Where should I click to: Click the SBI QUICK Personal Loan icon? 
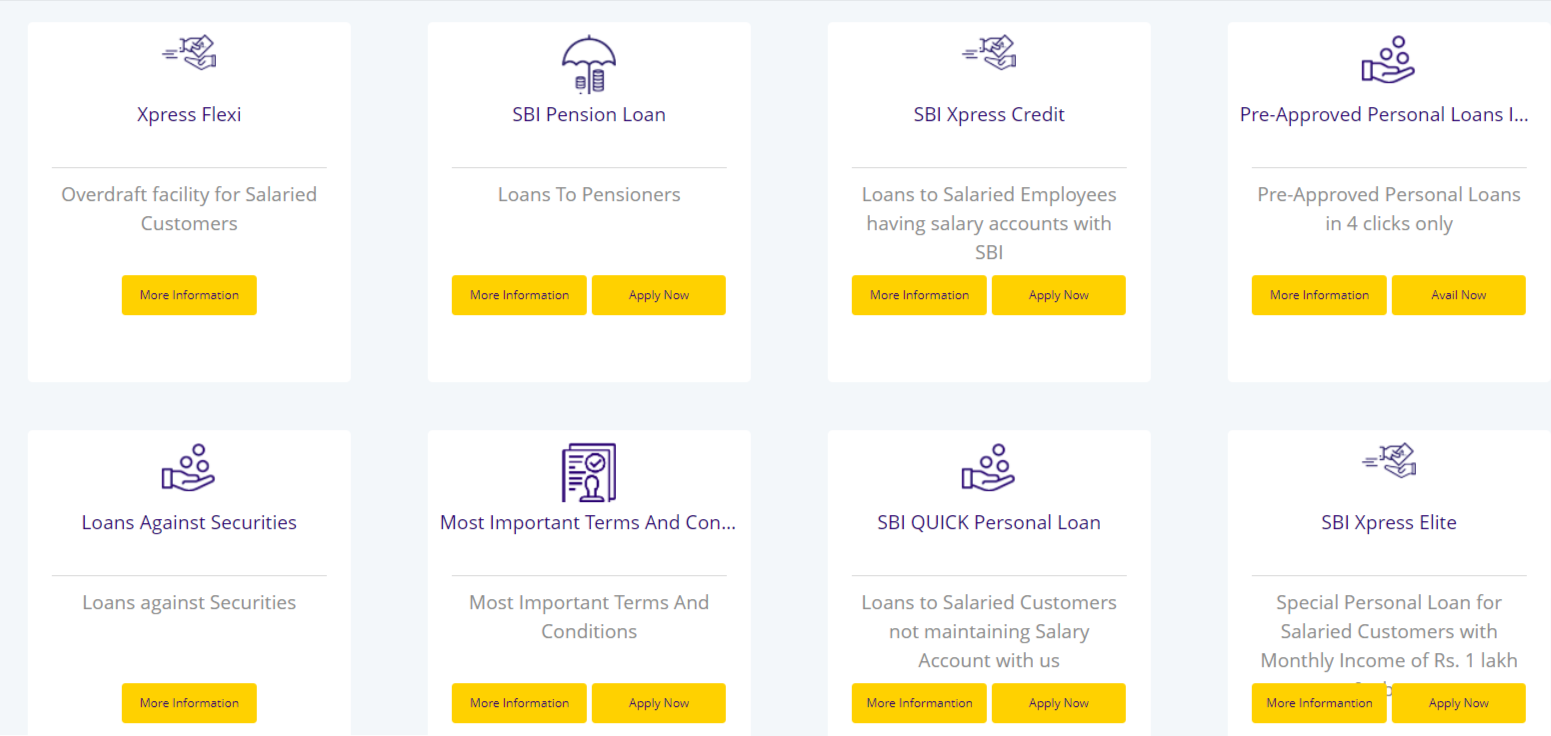coord(989,467)
